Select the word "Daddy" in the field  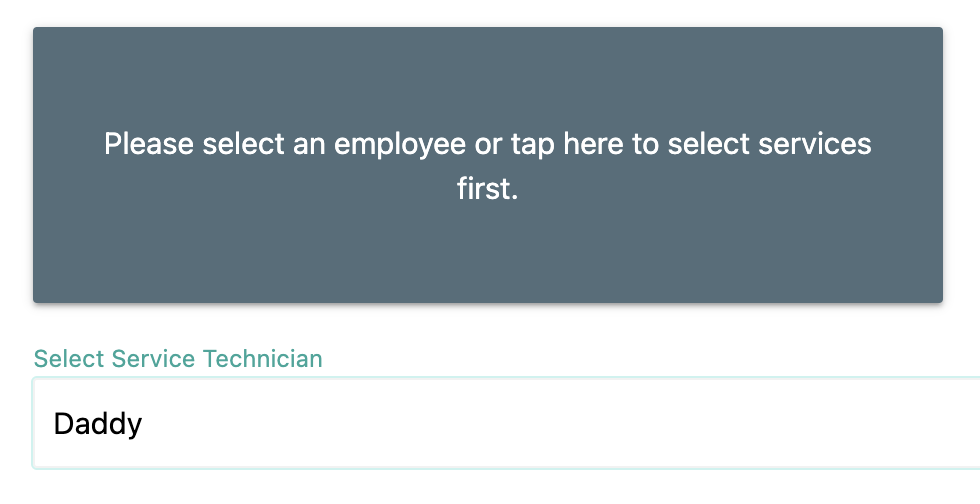pyautogui.click(x=97, y=424)
